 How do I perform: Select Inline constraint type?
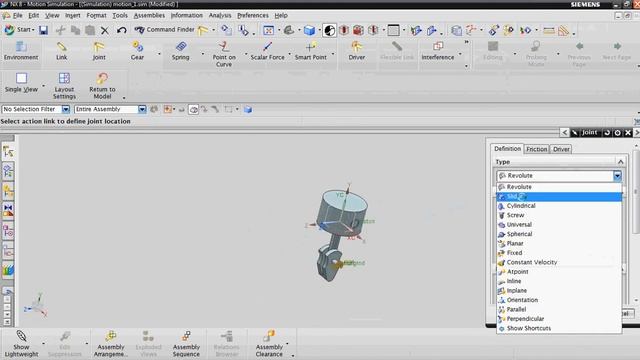pyautogui.click(x=559, y=281)
